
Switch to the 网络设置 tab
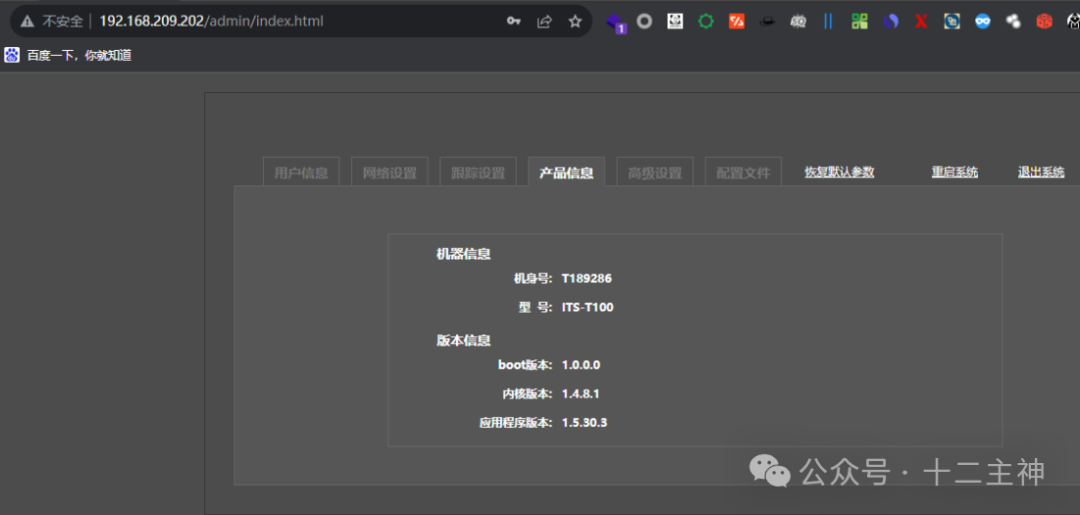tap(389, 171)
